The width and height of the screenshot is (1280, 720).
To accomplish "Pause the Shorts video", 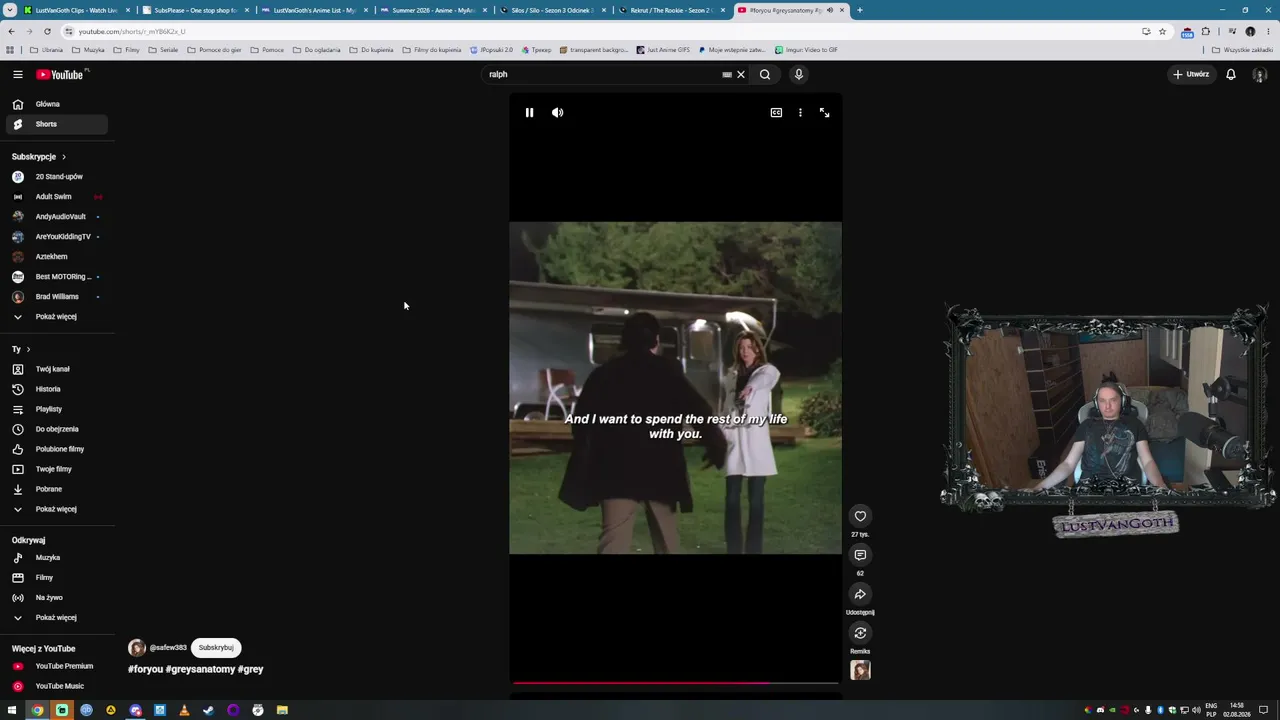I will [529, 113].
